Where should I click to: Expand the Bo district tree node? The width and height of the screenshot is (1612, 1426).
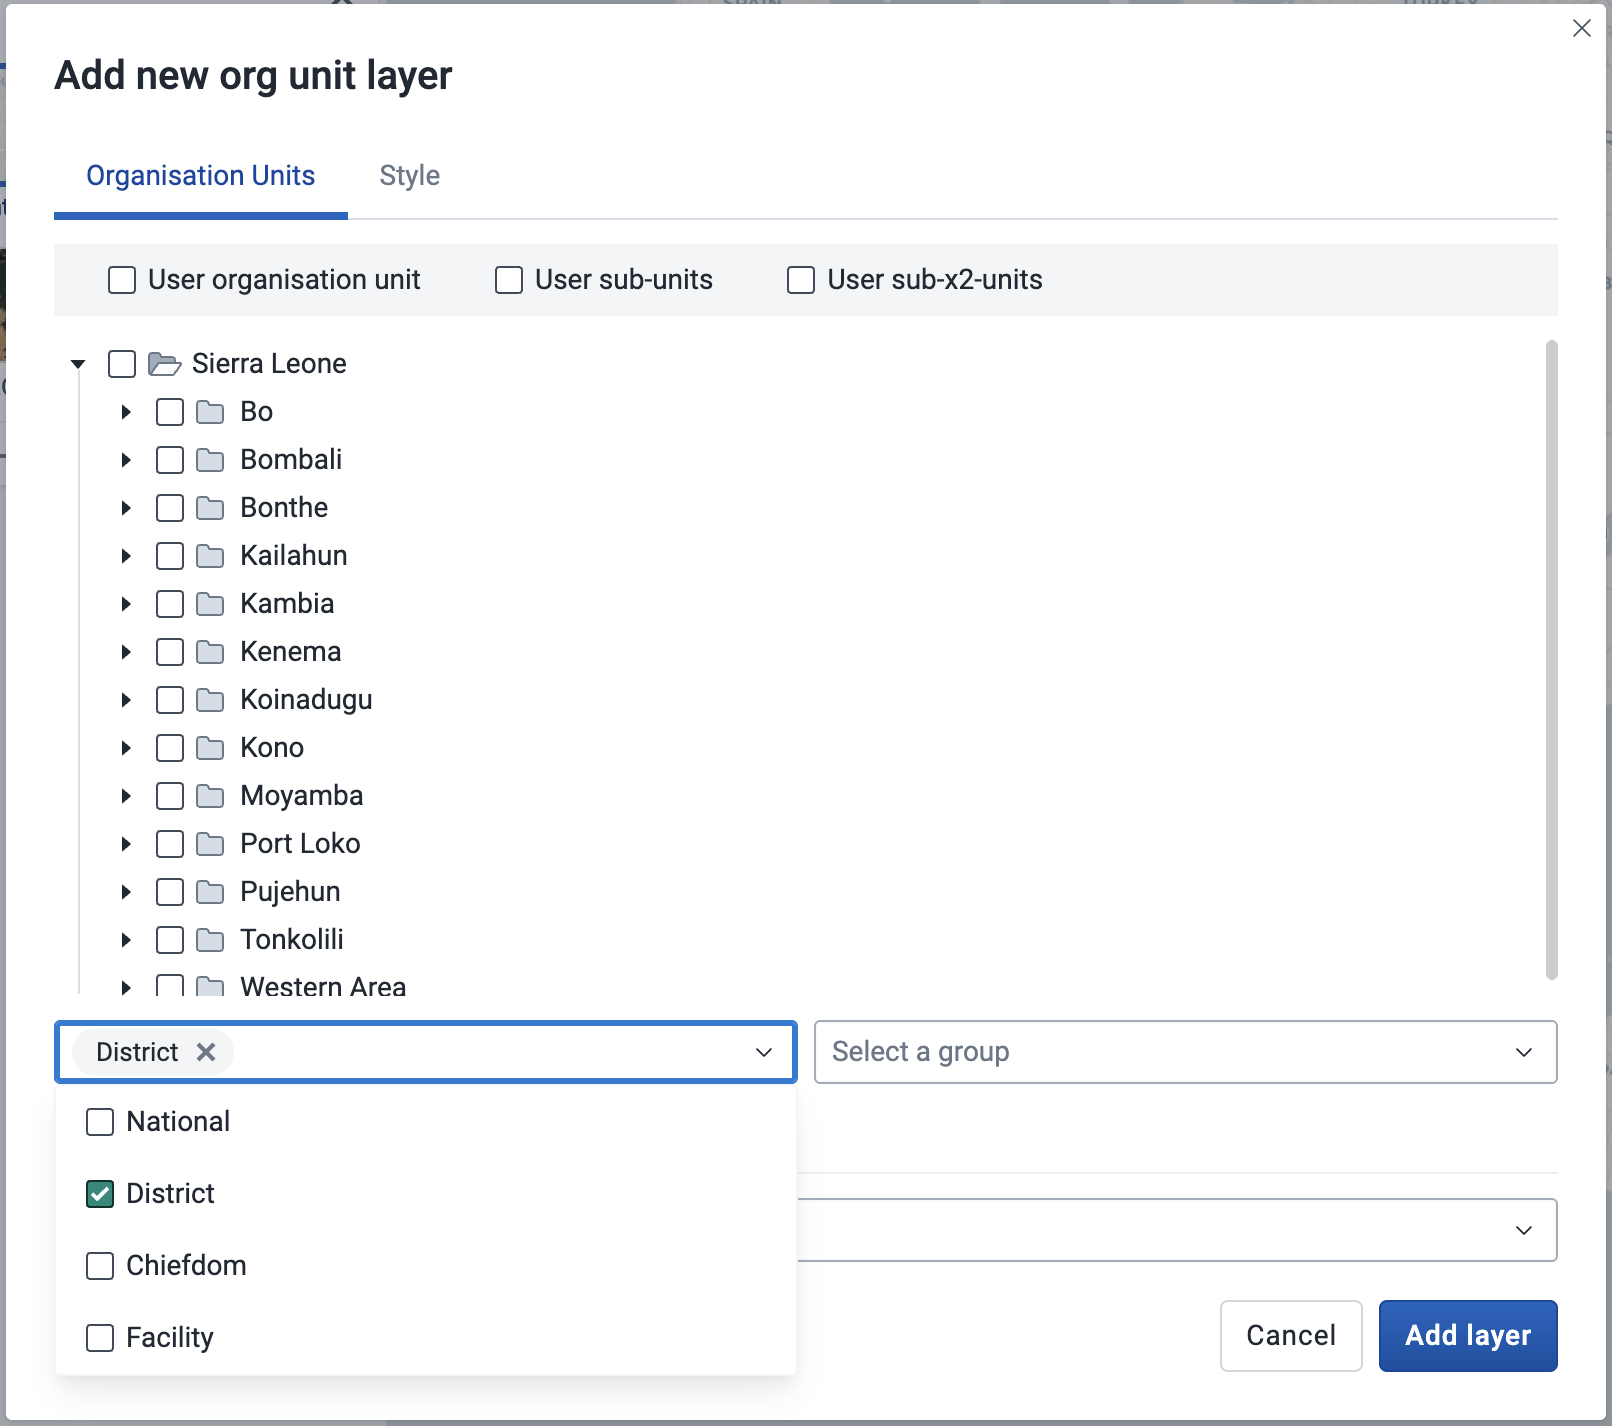click(x=126, y=411)
